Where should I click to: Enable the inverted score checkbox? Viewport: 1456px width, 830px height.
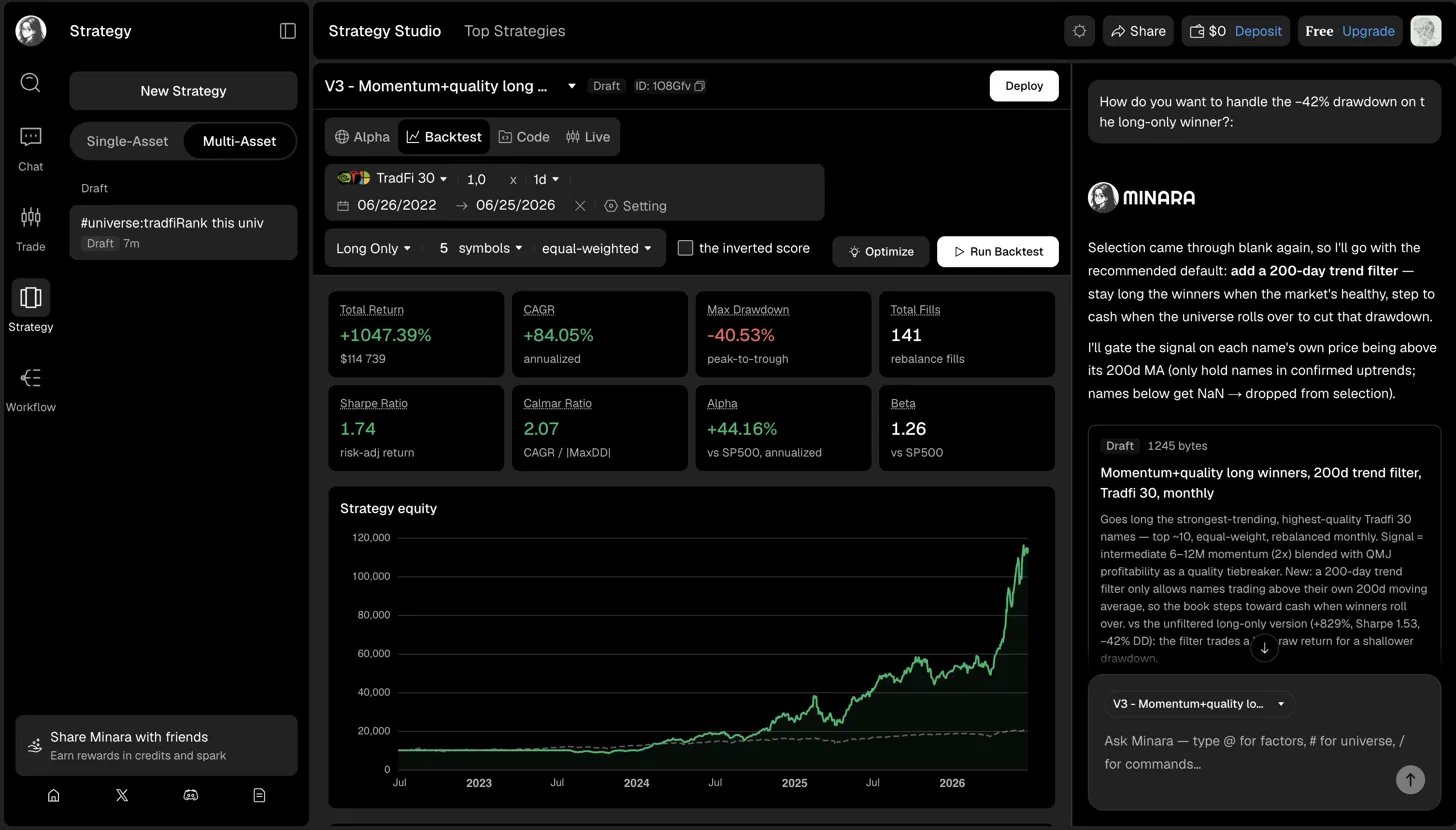click(685, 248)
